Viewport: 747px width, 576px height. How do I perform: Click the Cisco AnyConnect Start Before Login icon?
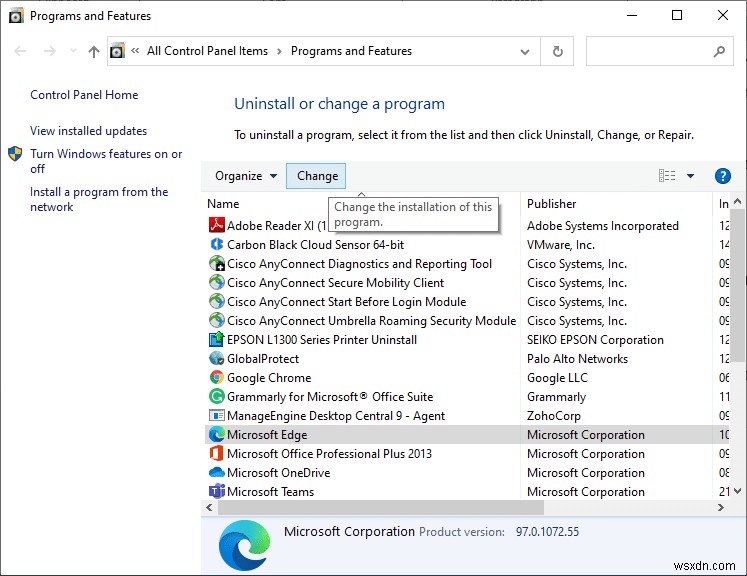pos(217,301)
